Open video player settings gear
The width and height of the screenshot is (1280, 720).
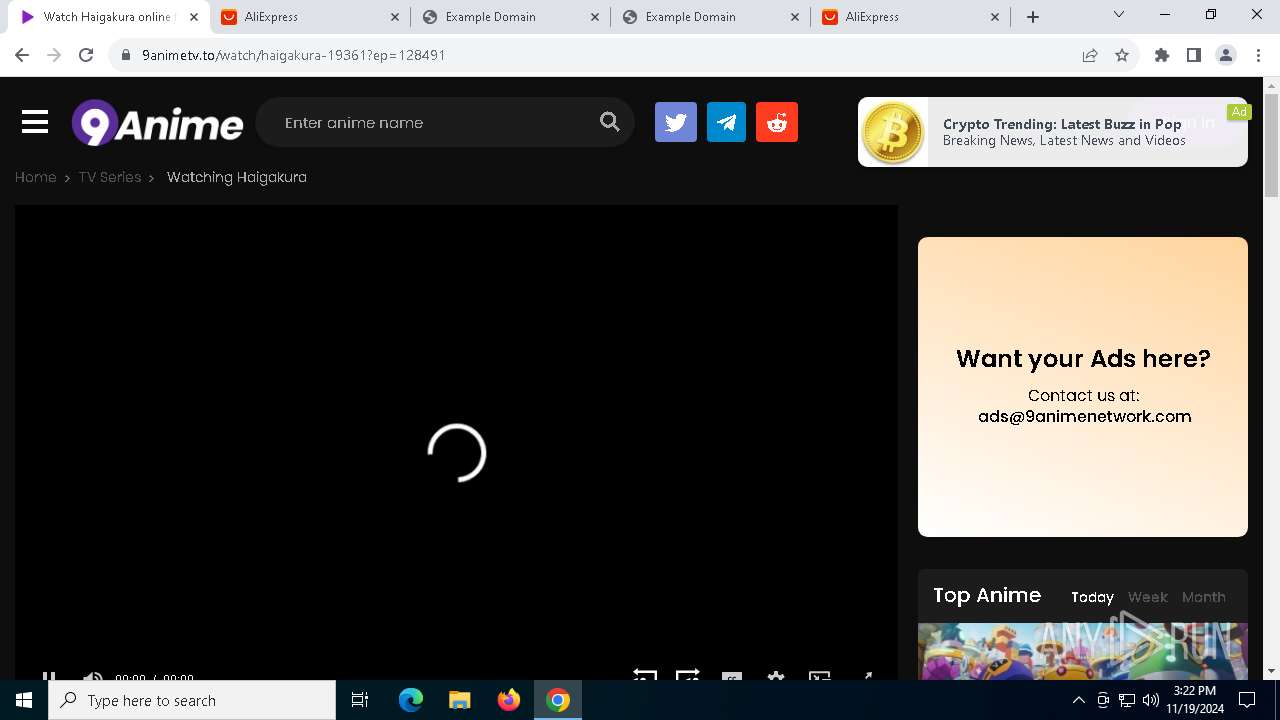(775, 676)
